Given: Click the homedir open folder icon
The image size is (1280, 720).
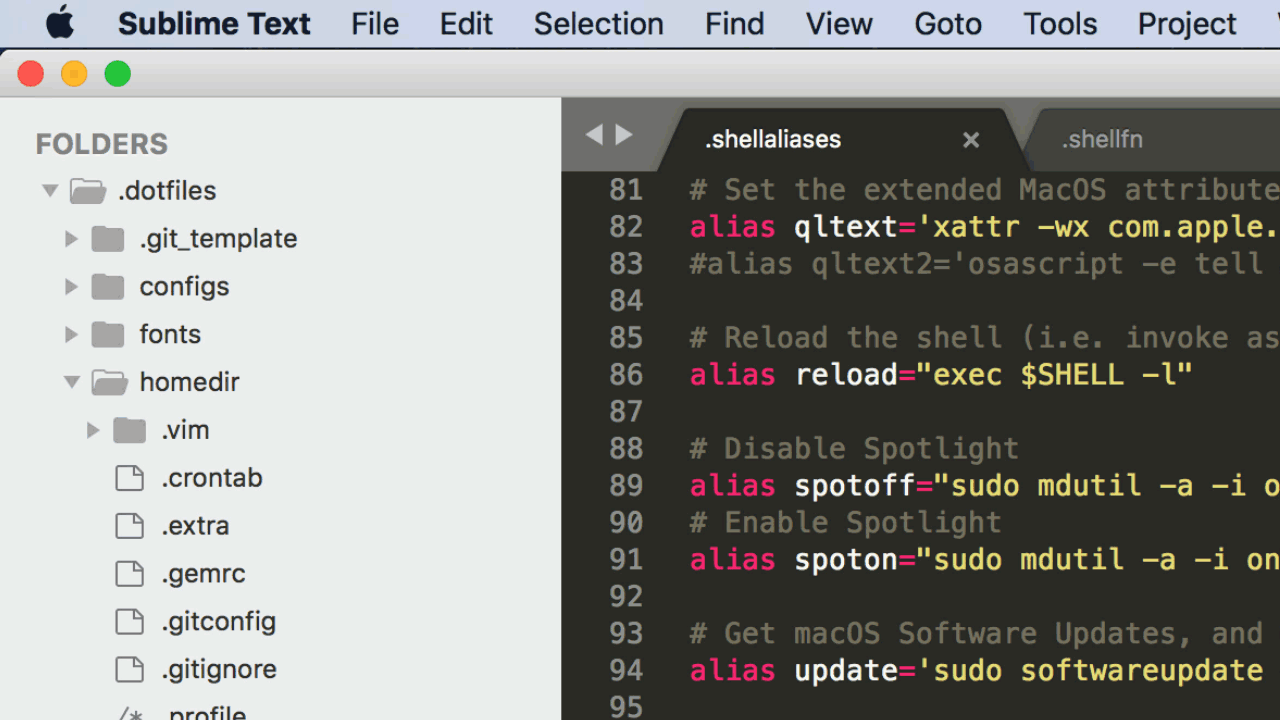Looking at the screenshot, I should coord(110,382).
